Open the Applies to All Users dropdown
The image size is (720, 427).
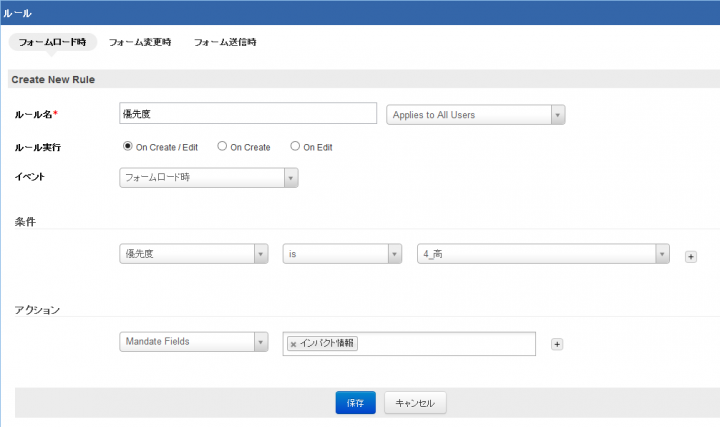point(476,115)
